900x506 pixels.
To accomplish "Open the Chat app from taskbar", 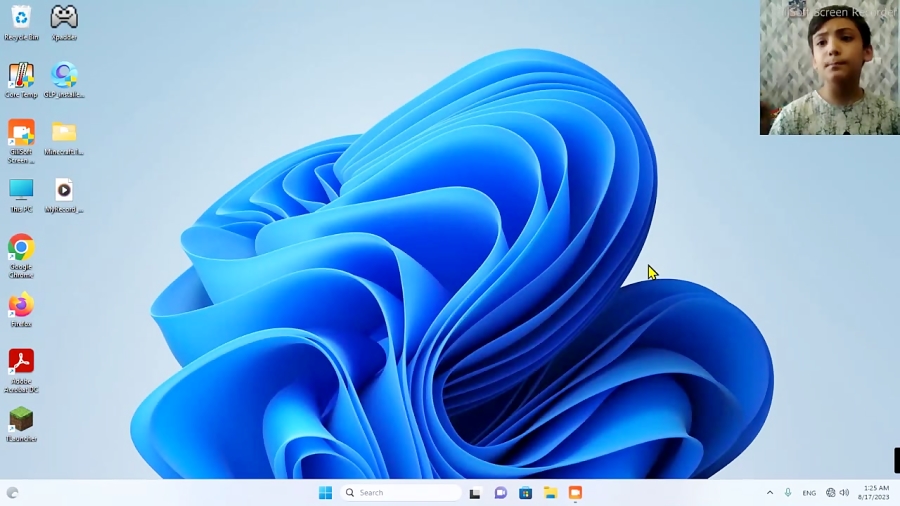I will pyautogui.click(x=501, y=493).
